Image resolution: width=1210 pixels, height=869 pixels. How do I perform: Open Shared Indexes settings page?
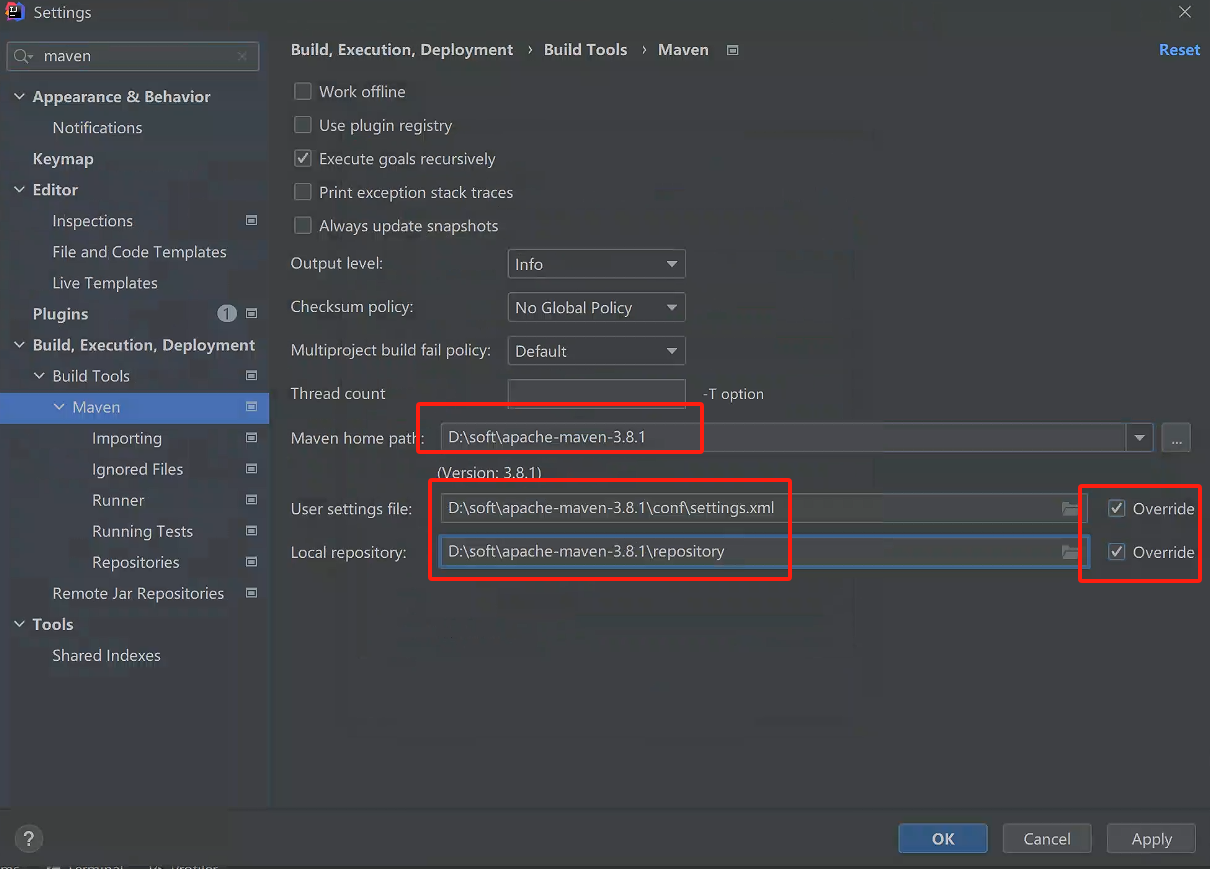[x=106, y=656]
